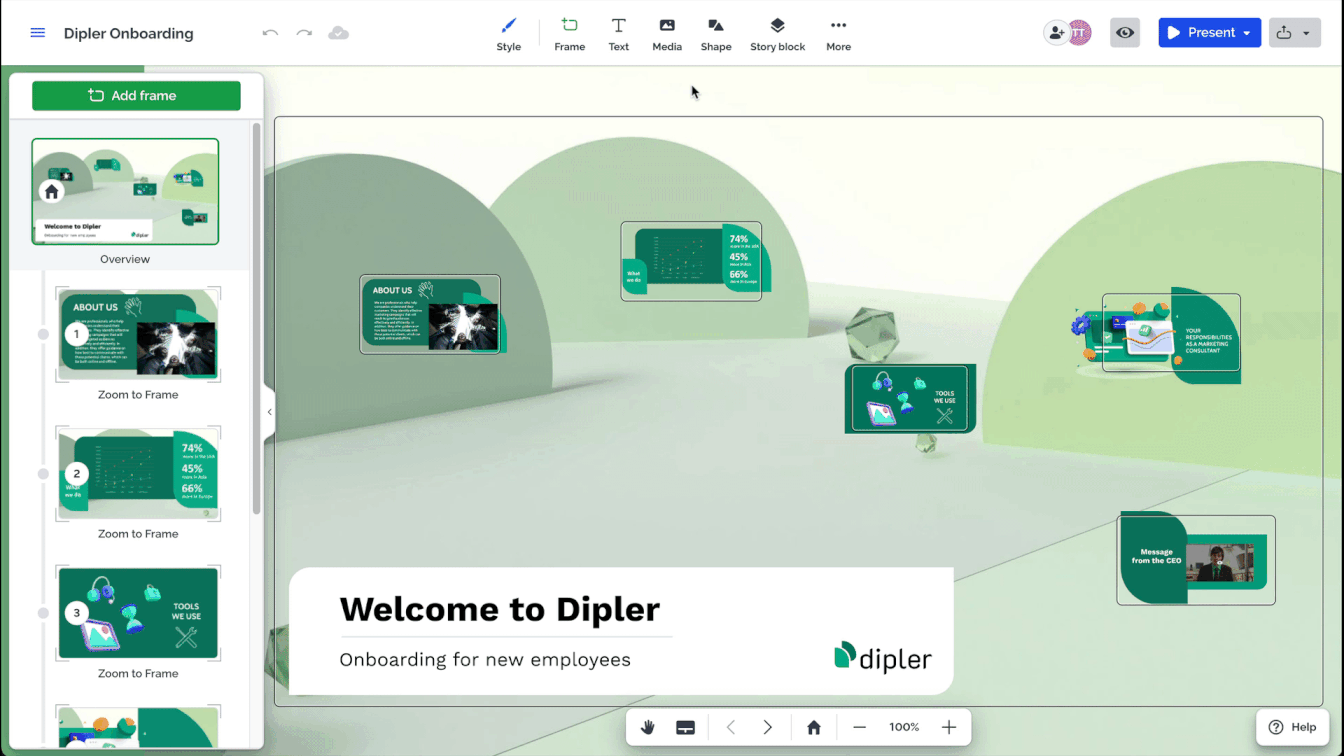Click the share export icon button
Viewport: 1344px width, 756px height.
(1284, 33)
